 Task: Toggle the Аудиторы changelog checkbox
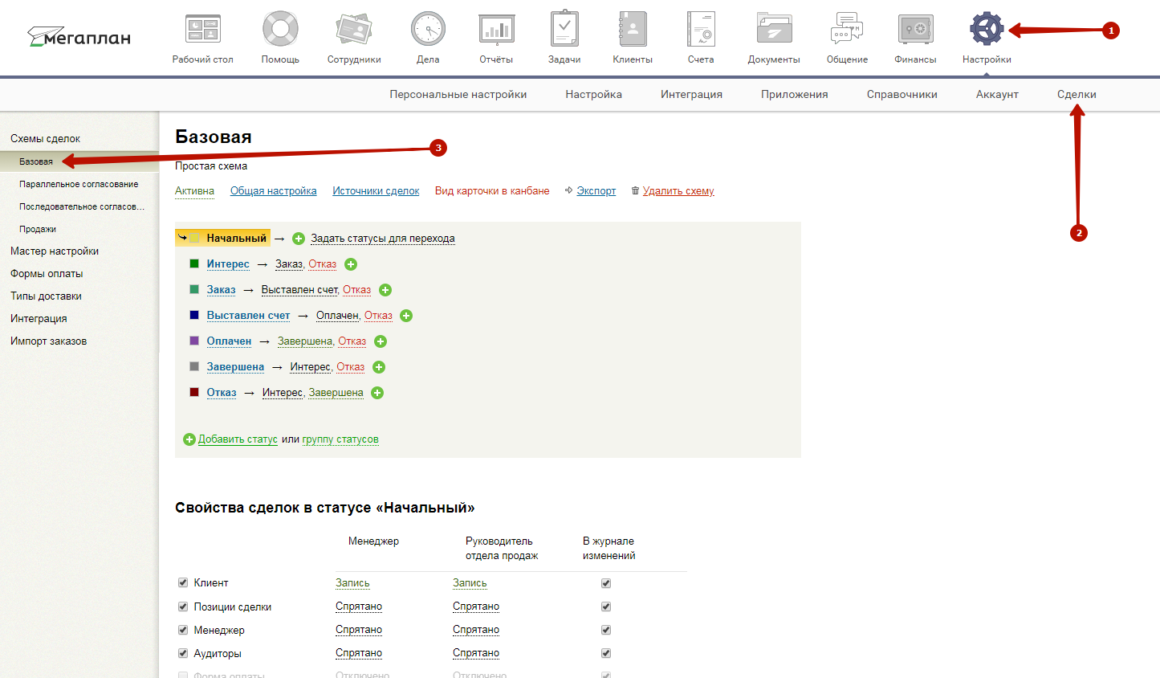point(606,653)
